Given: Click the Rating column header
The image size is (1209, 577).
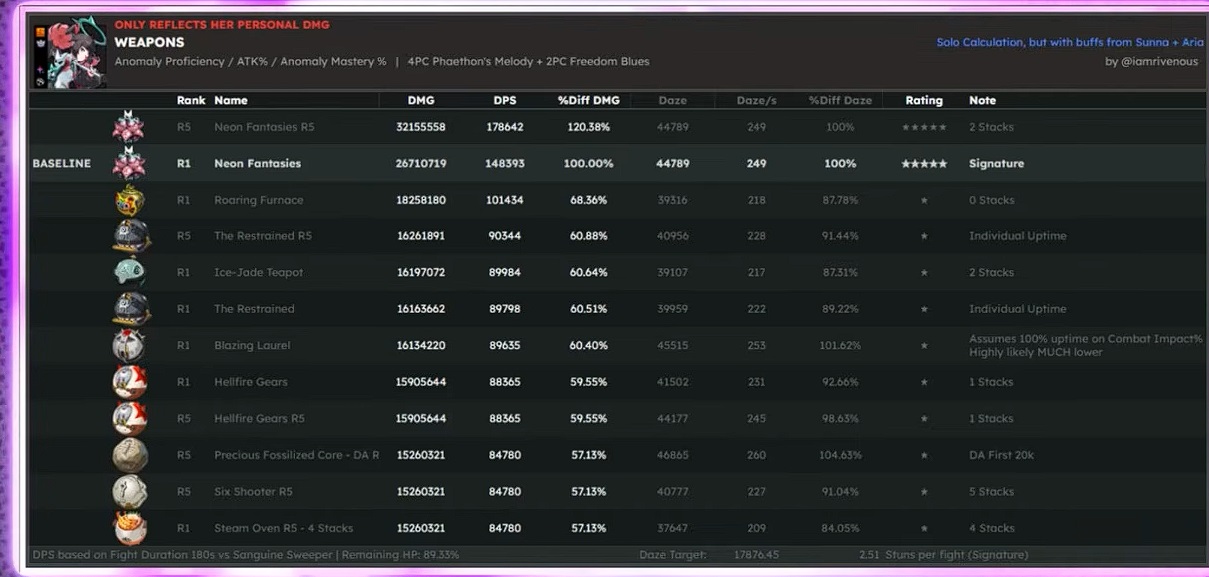Looking at the screenshot, I should coord(924,100).
